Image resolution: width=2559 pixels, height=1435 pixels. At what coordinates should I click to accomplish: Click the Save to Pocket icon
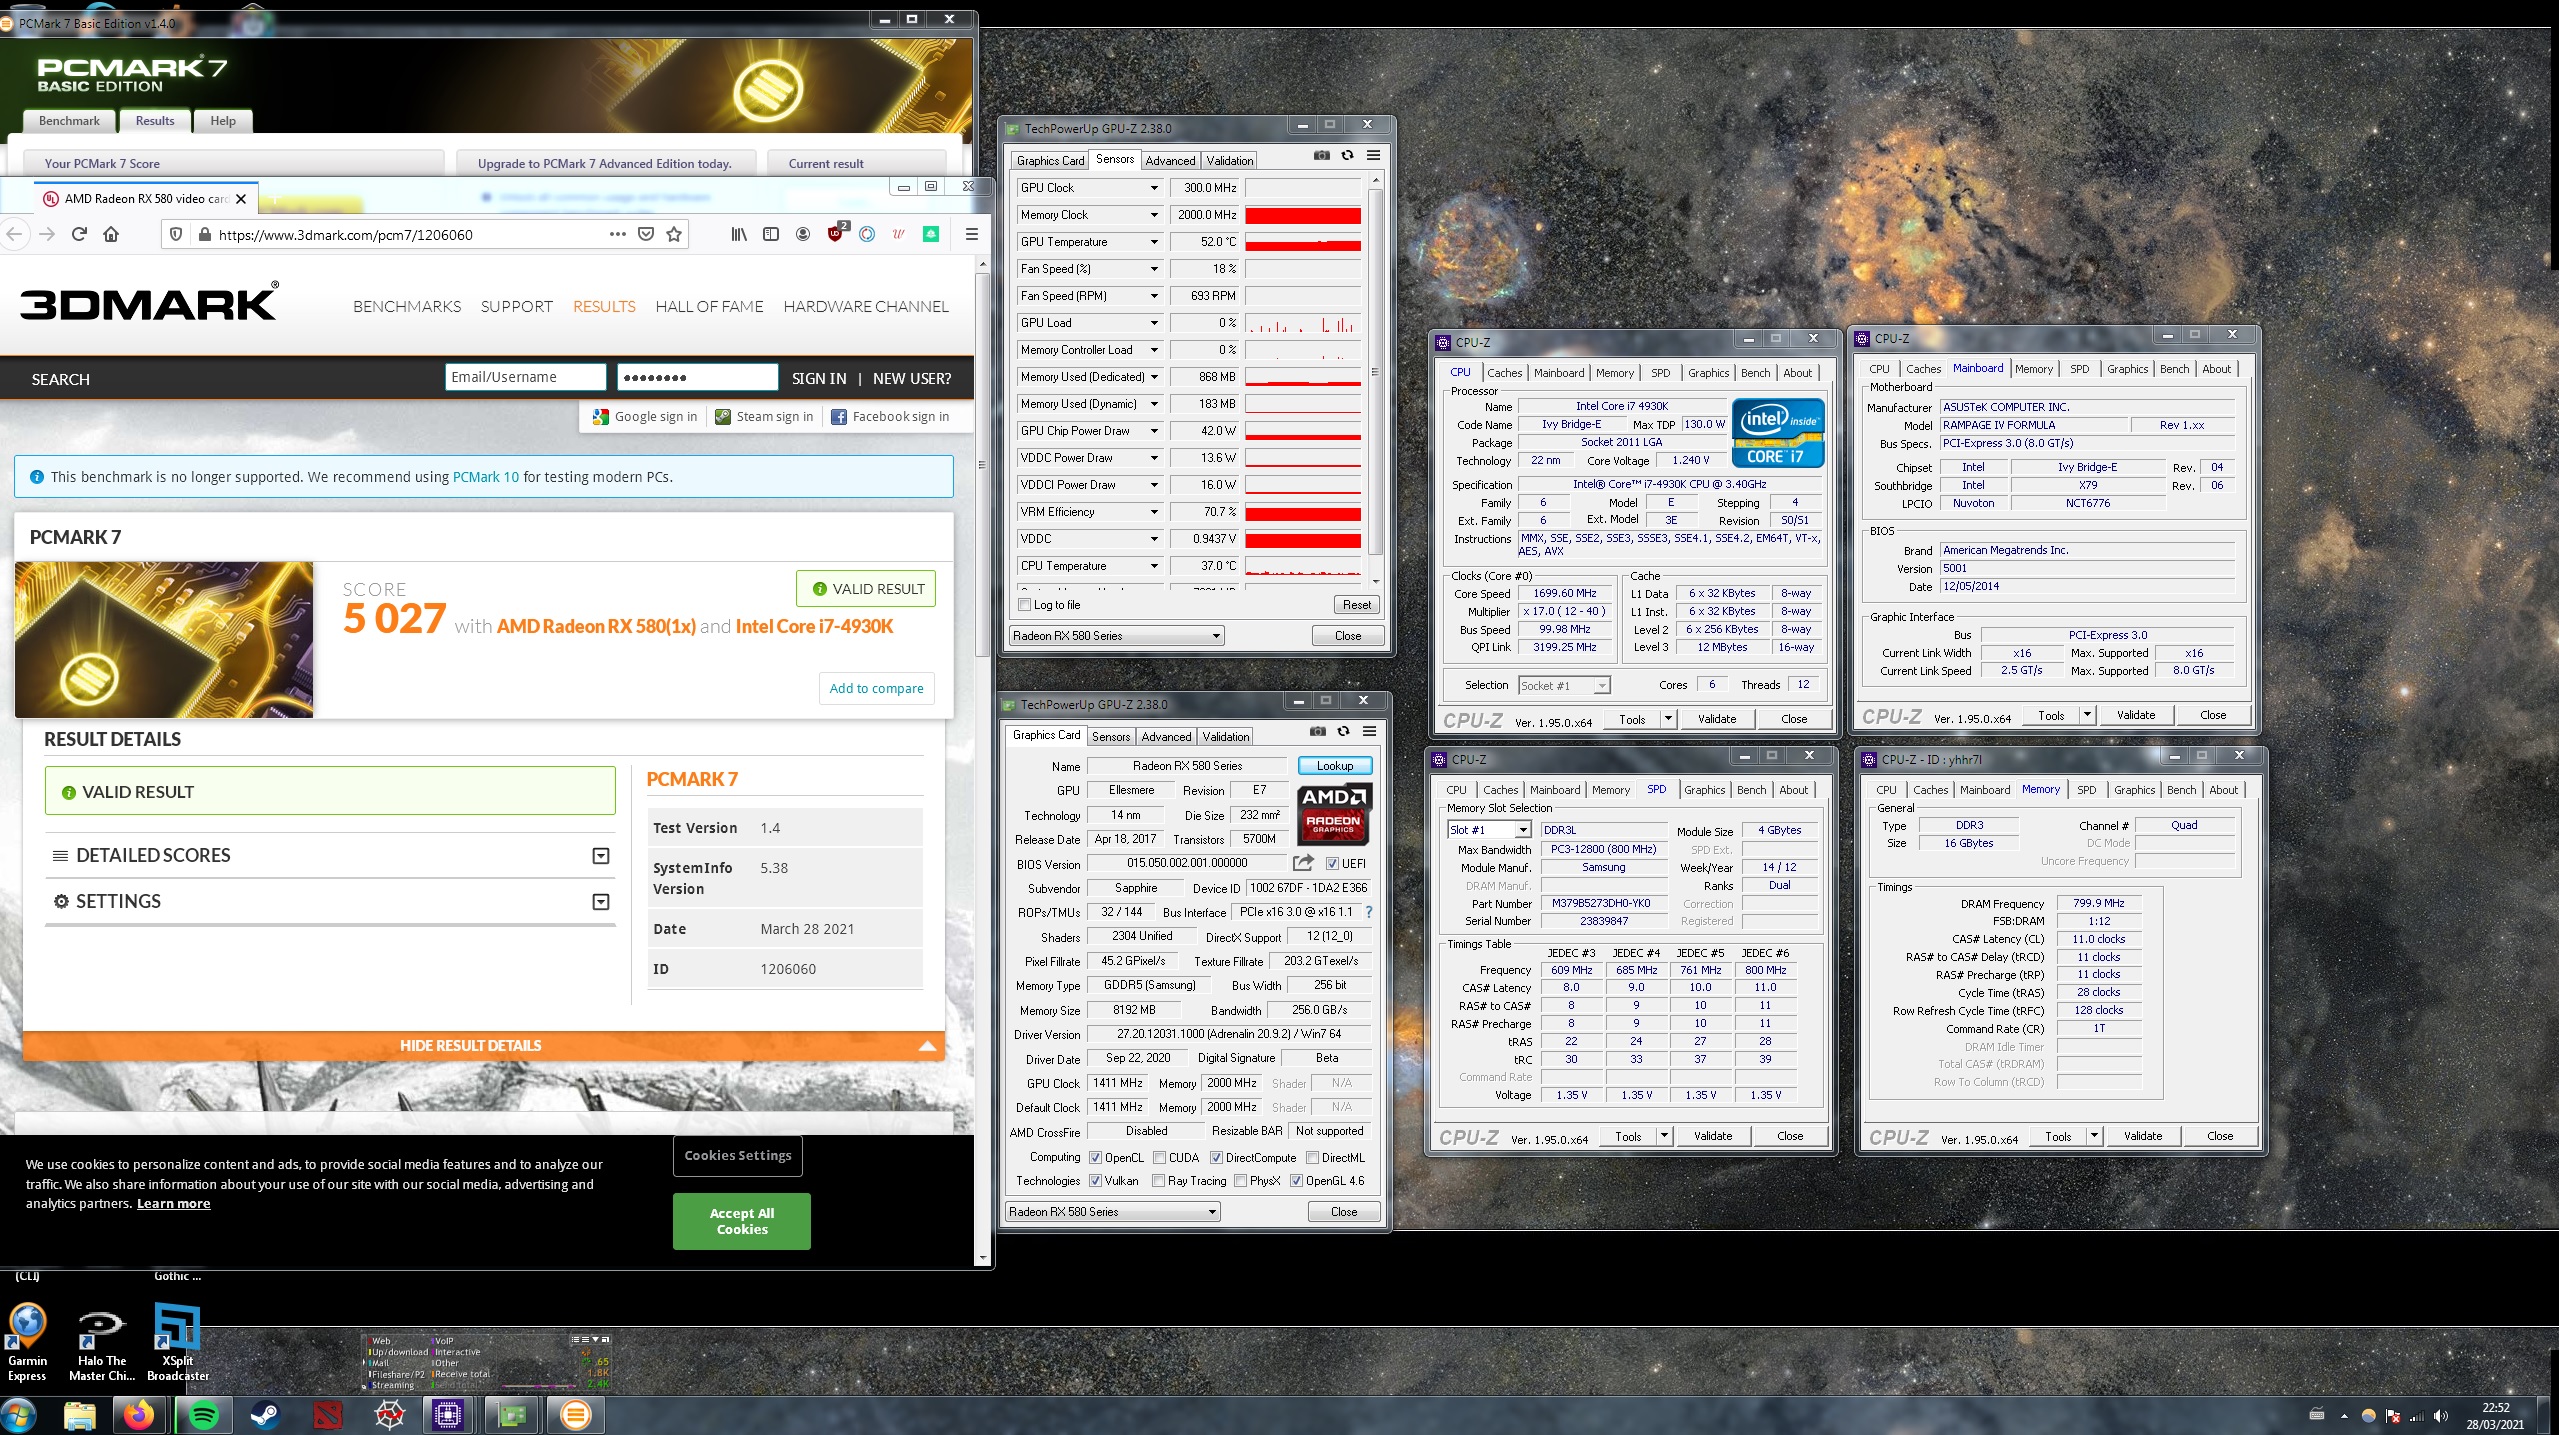coord(646,234)
